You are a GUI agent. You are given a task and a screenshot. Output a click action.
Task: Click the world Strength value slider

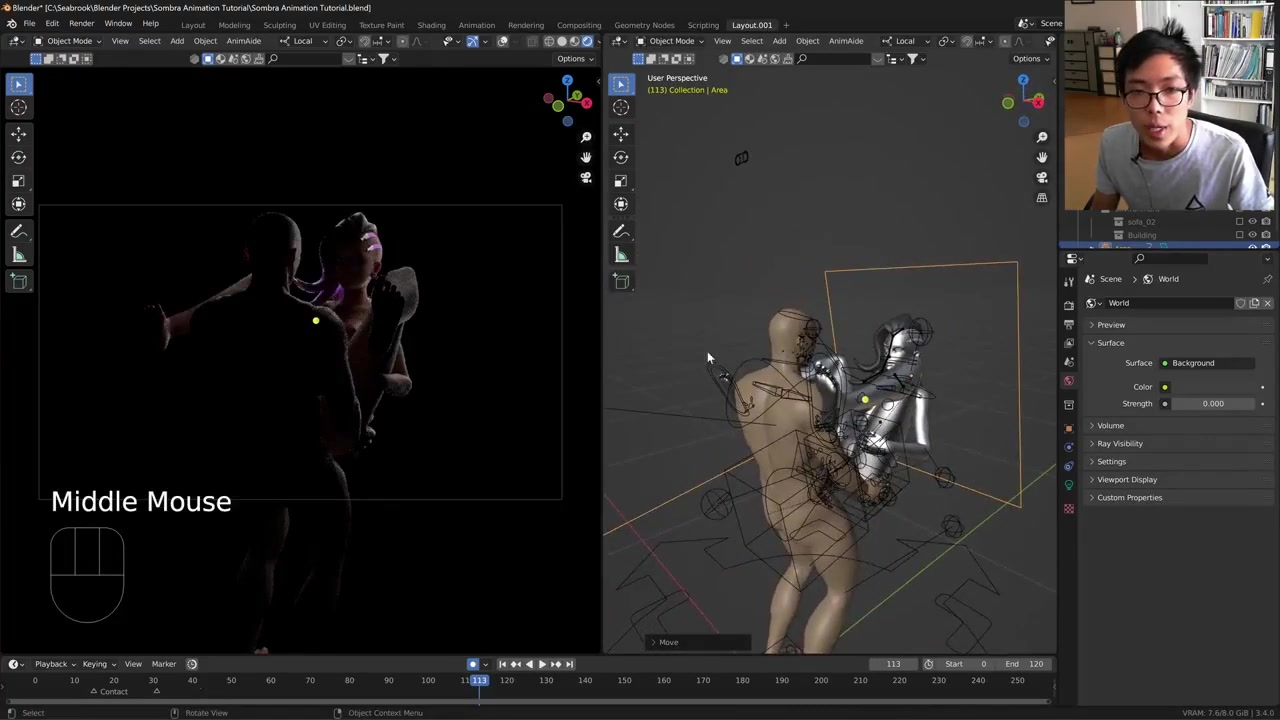pos(1212,404)
